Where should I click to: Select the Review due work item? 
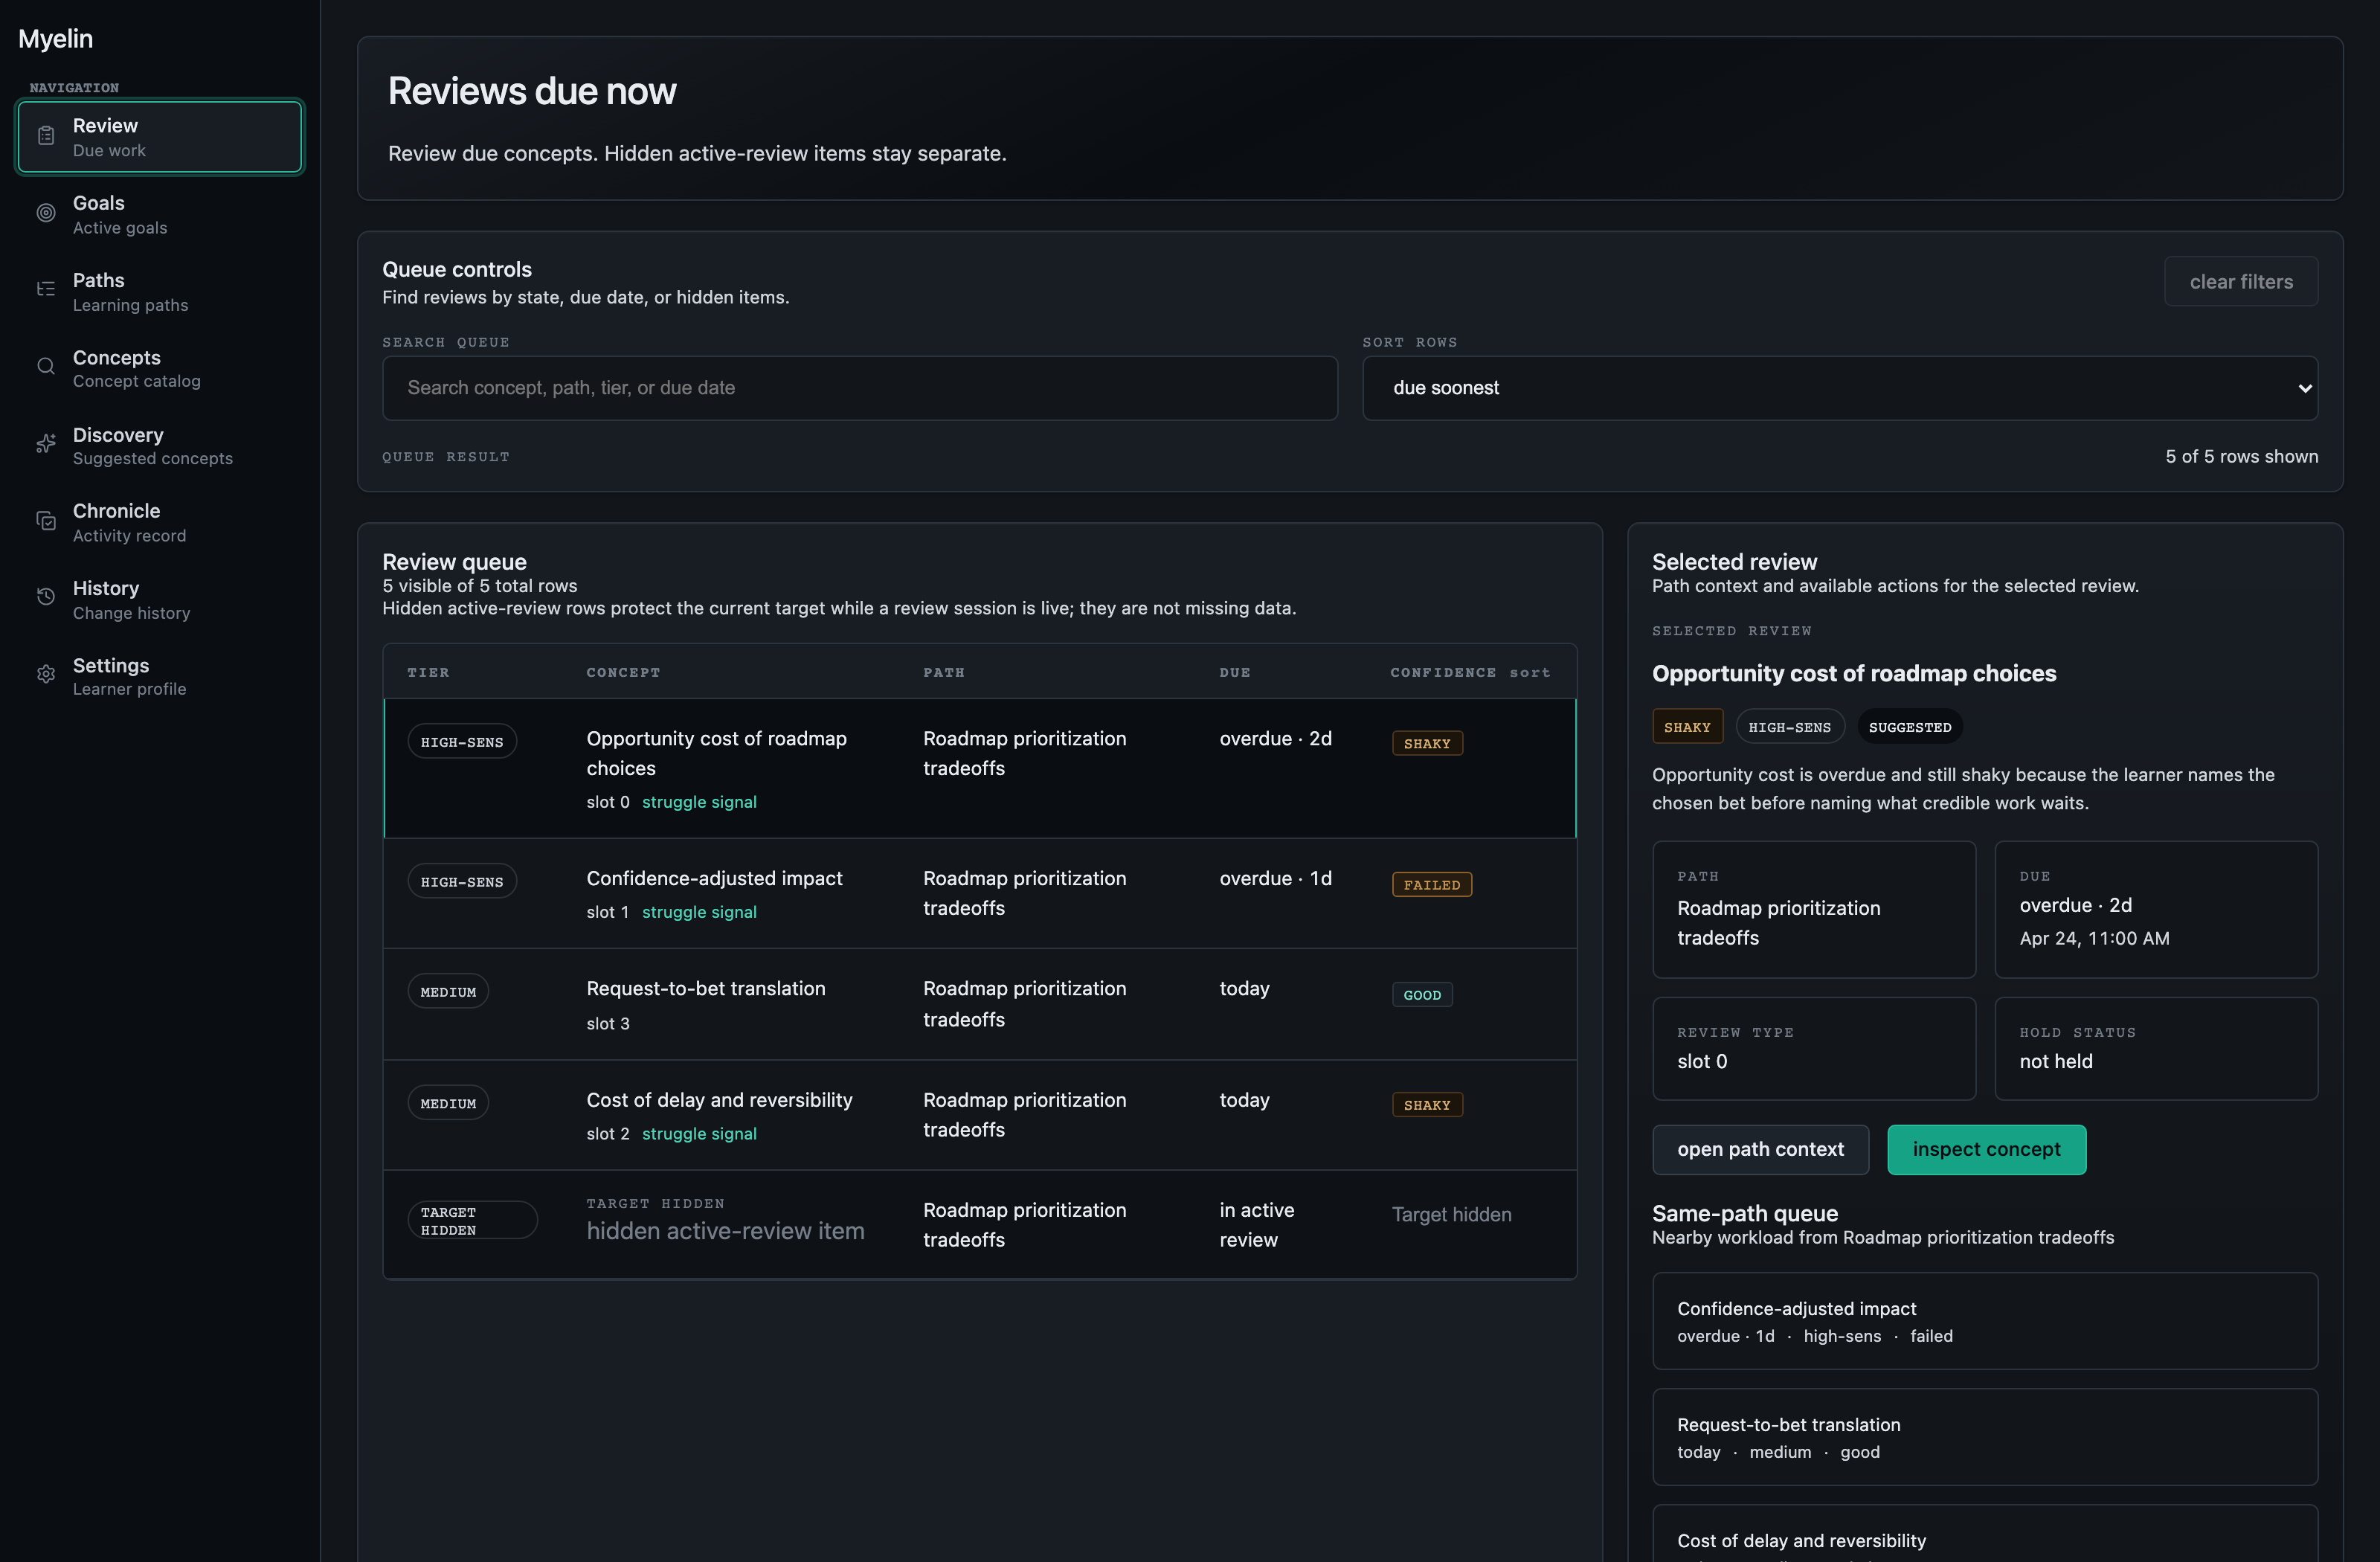(160, 137)
